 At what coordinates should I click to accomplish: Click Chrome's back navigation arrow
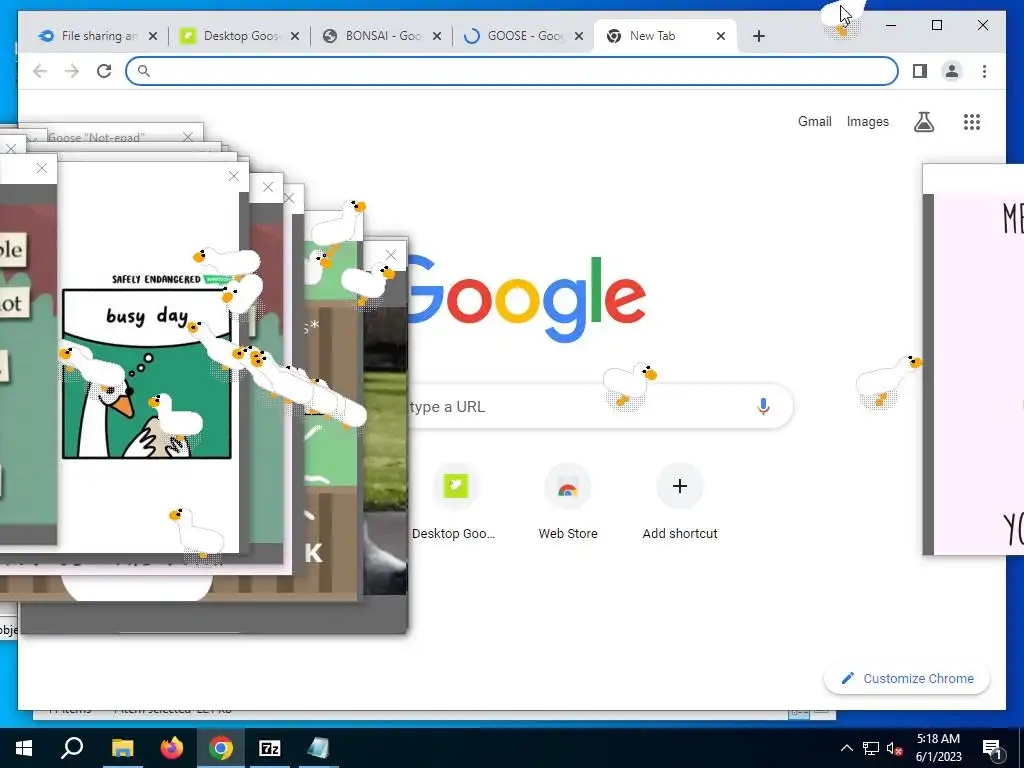[x=40, y=71]
